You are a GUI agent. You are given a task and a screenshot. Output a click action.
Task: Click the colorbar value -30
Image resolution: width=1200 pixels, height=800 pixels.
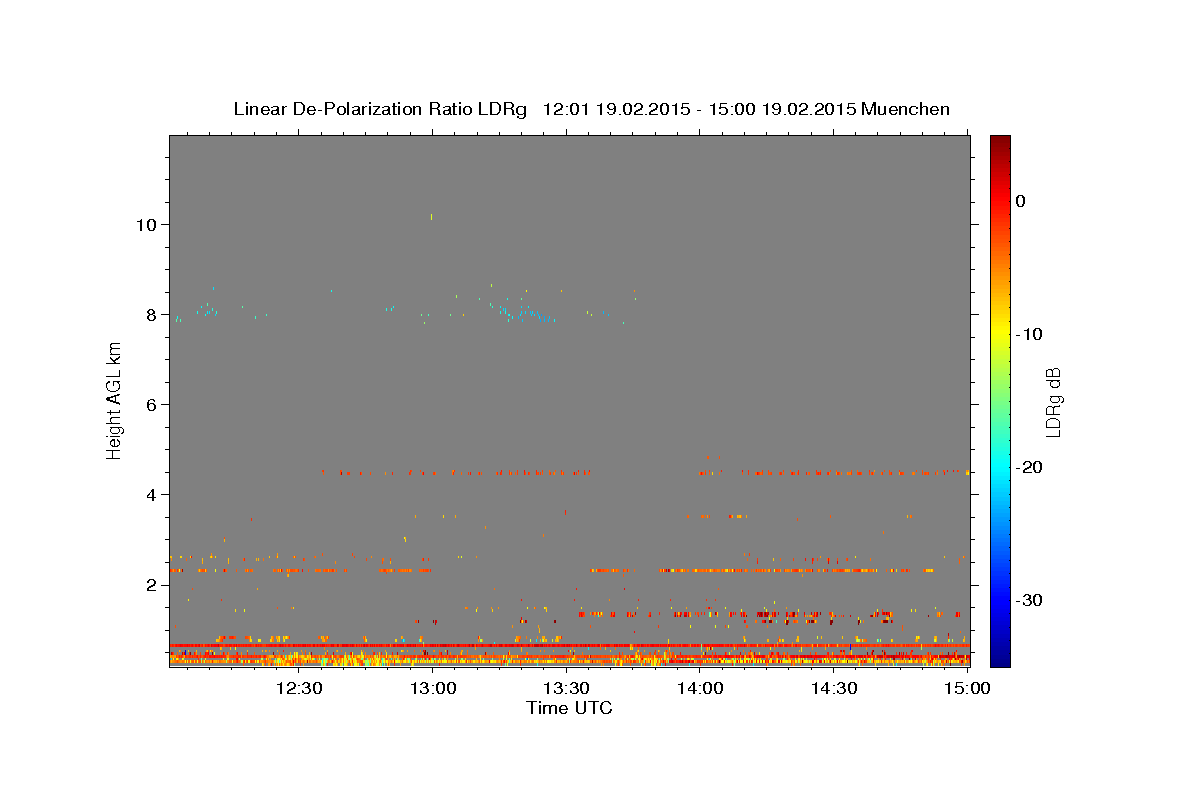click(x=1029, y=600)
